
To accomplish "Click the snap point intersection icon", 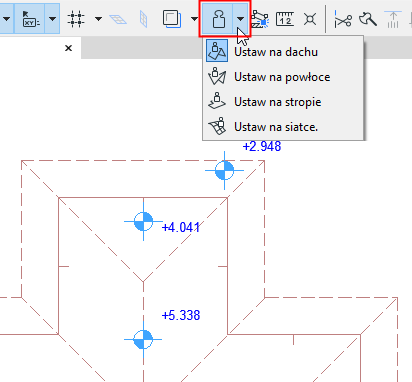I will (x=310, y=19).
